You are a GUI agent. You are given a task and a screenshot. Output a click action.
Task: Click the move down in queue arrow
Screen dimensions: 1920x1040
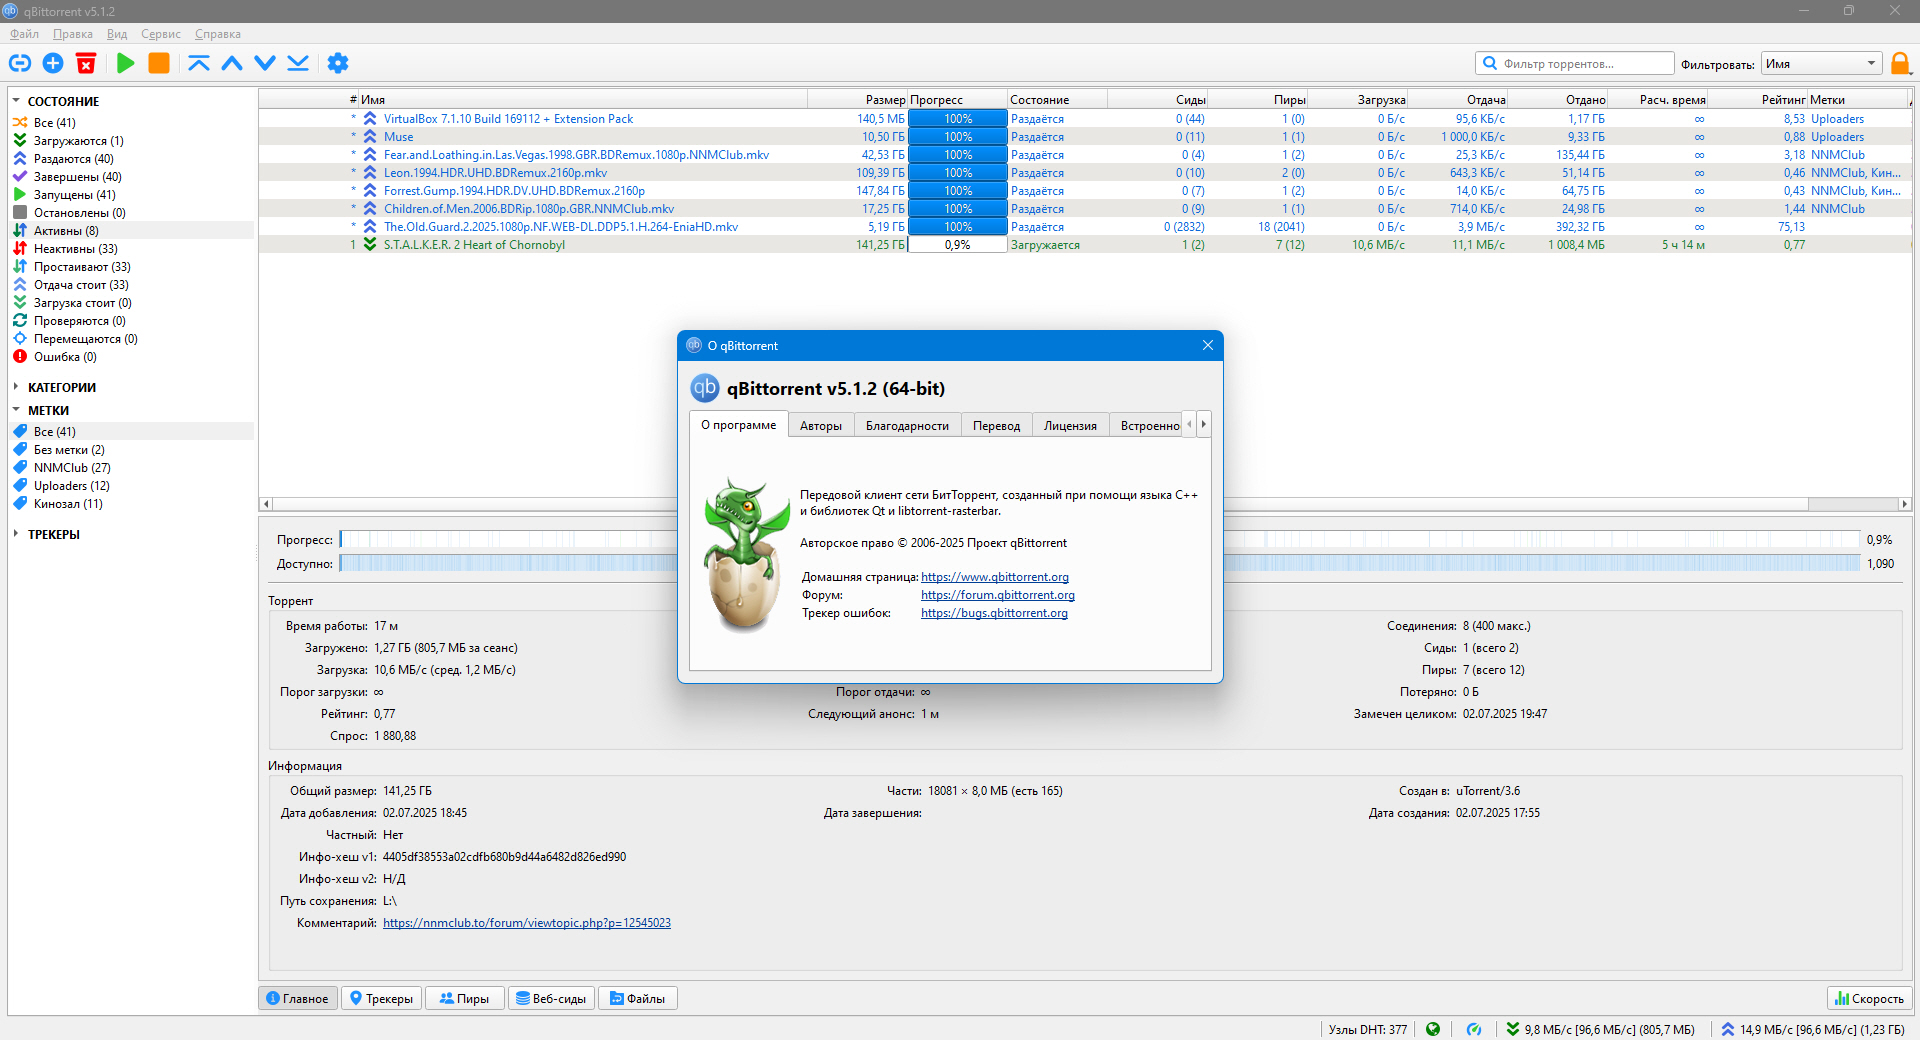tap(265, 63)
